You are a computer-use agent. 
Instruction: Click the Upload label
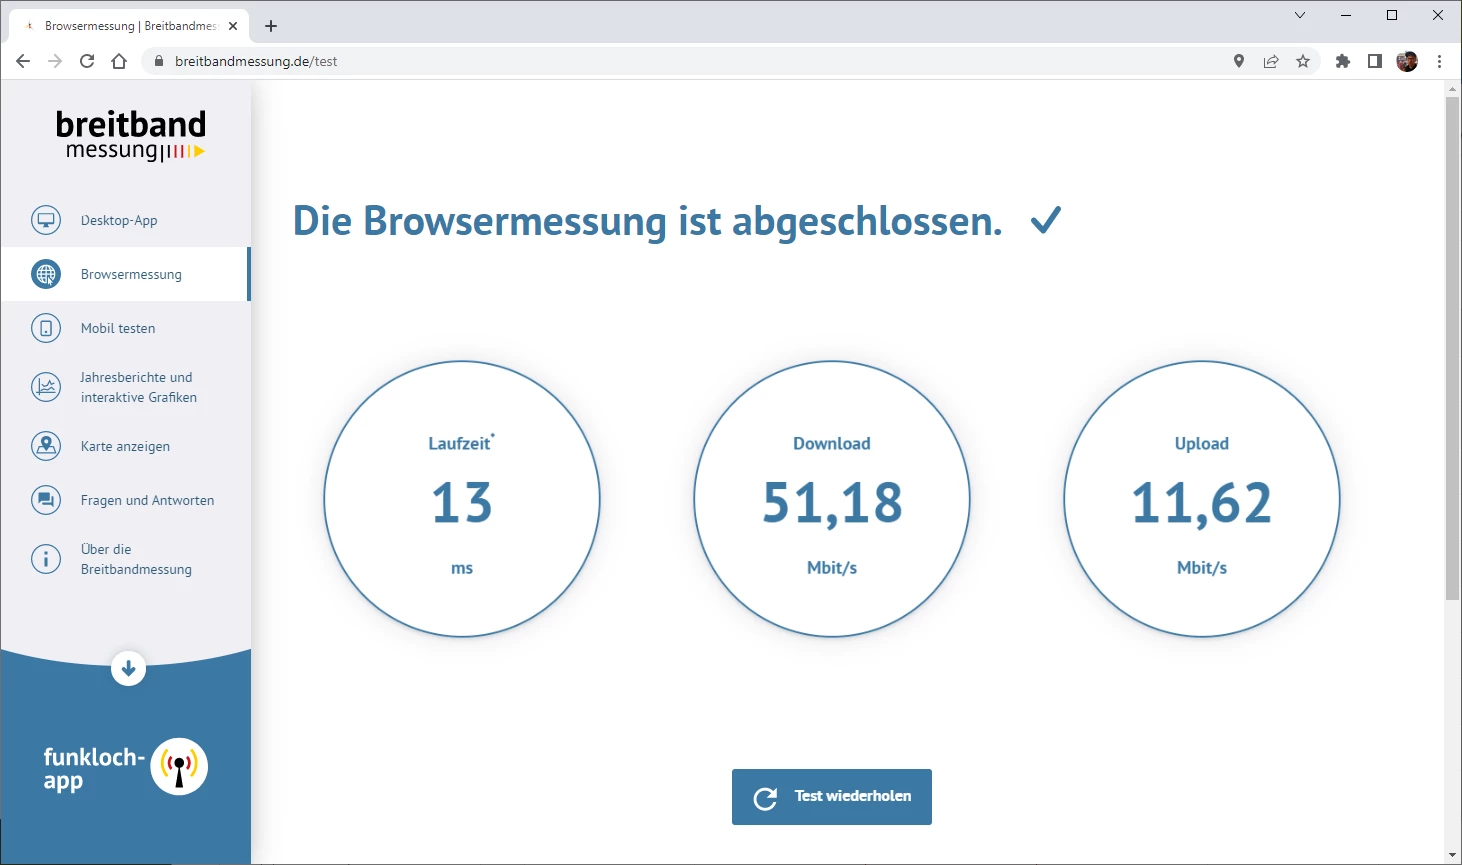pos(1202,444)
